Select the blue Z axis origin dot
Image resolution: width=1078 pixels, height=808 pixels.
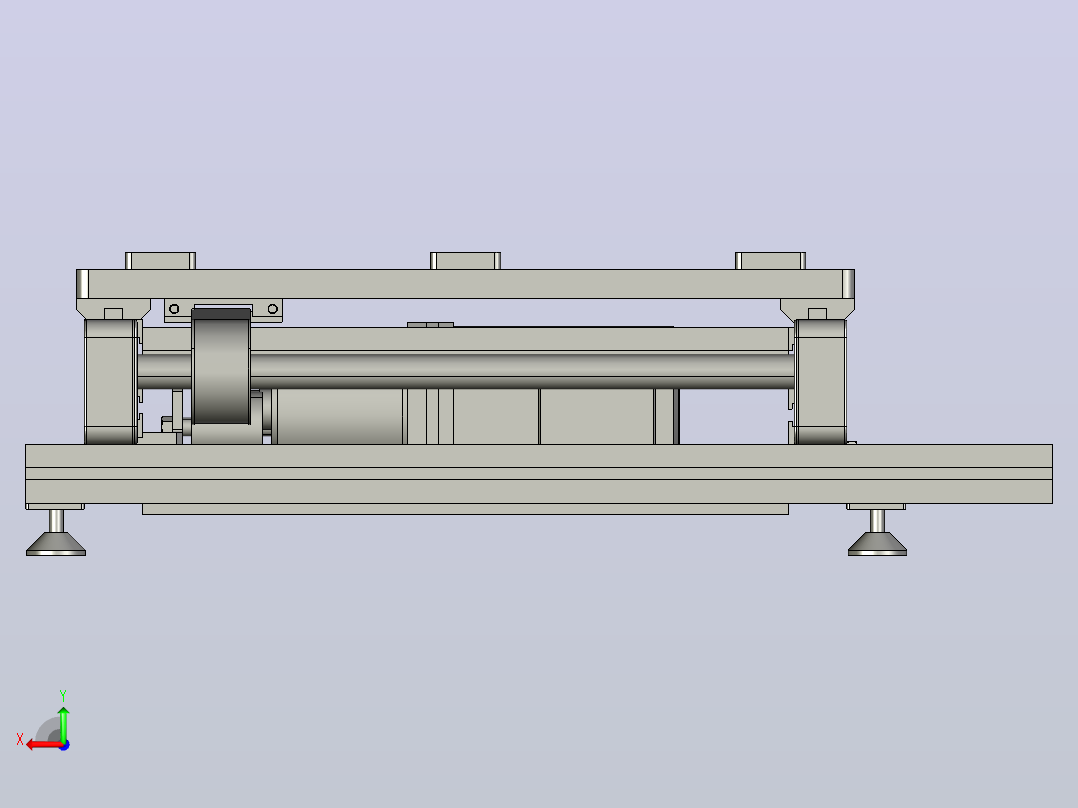pos(64,745)
